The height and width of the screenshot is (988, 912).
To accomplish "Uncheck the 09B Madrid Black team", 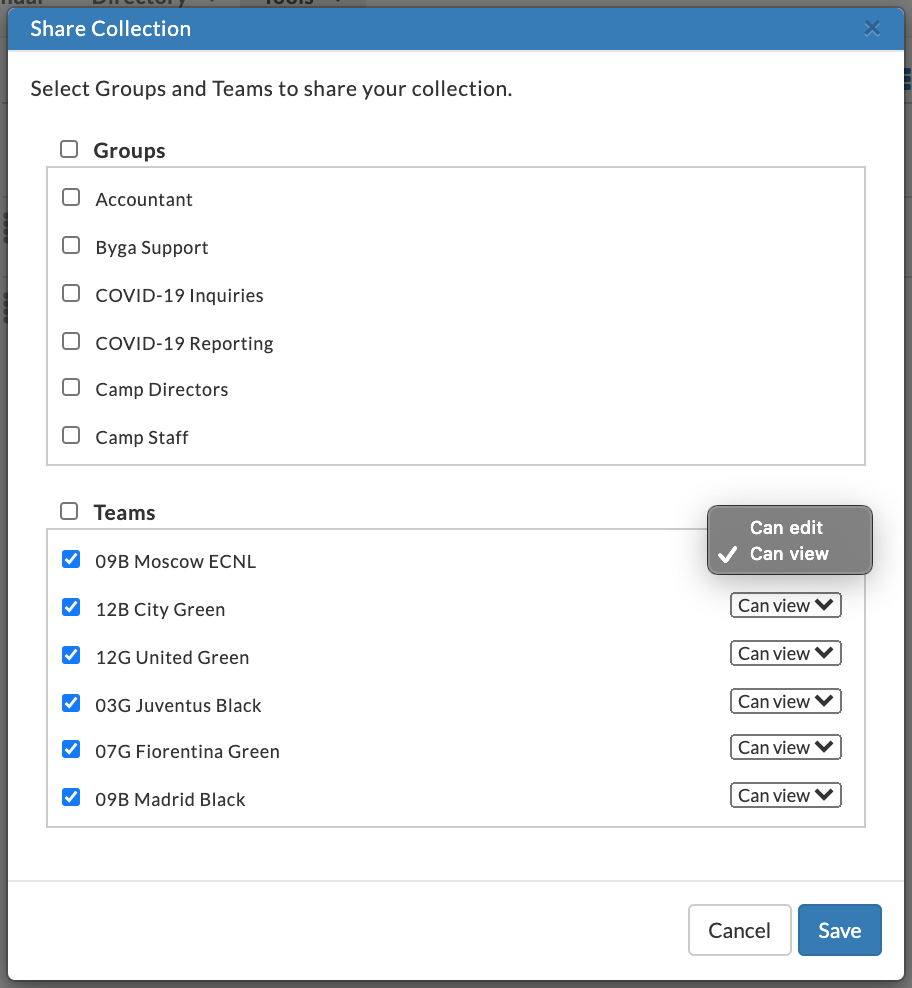I will pyautogui.click(x=71, y=797).
